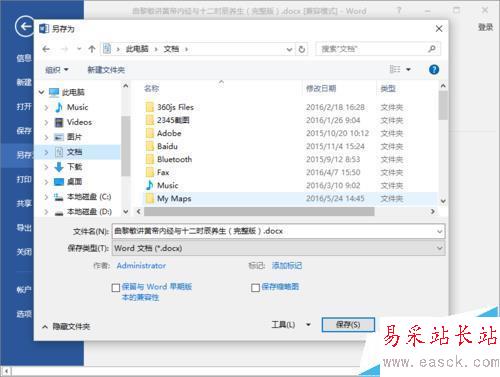The image size is (500, 377).
Task: Select Videos in navigation tree
Action: (x=79, y=122)
